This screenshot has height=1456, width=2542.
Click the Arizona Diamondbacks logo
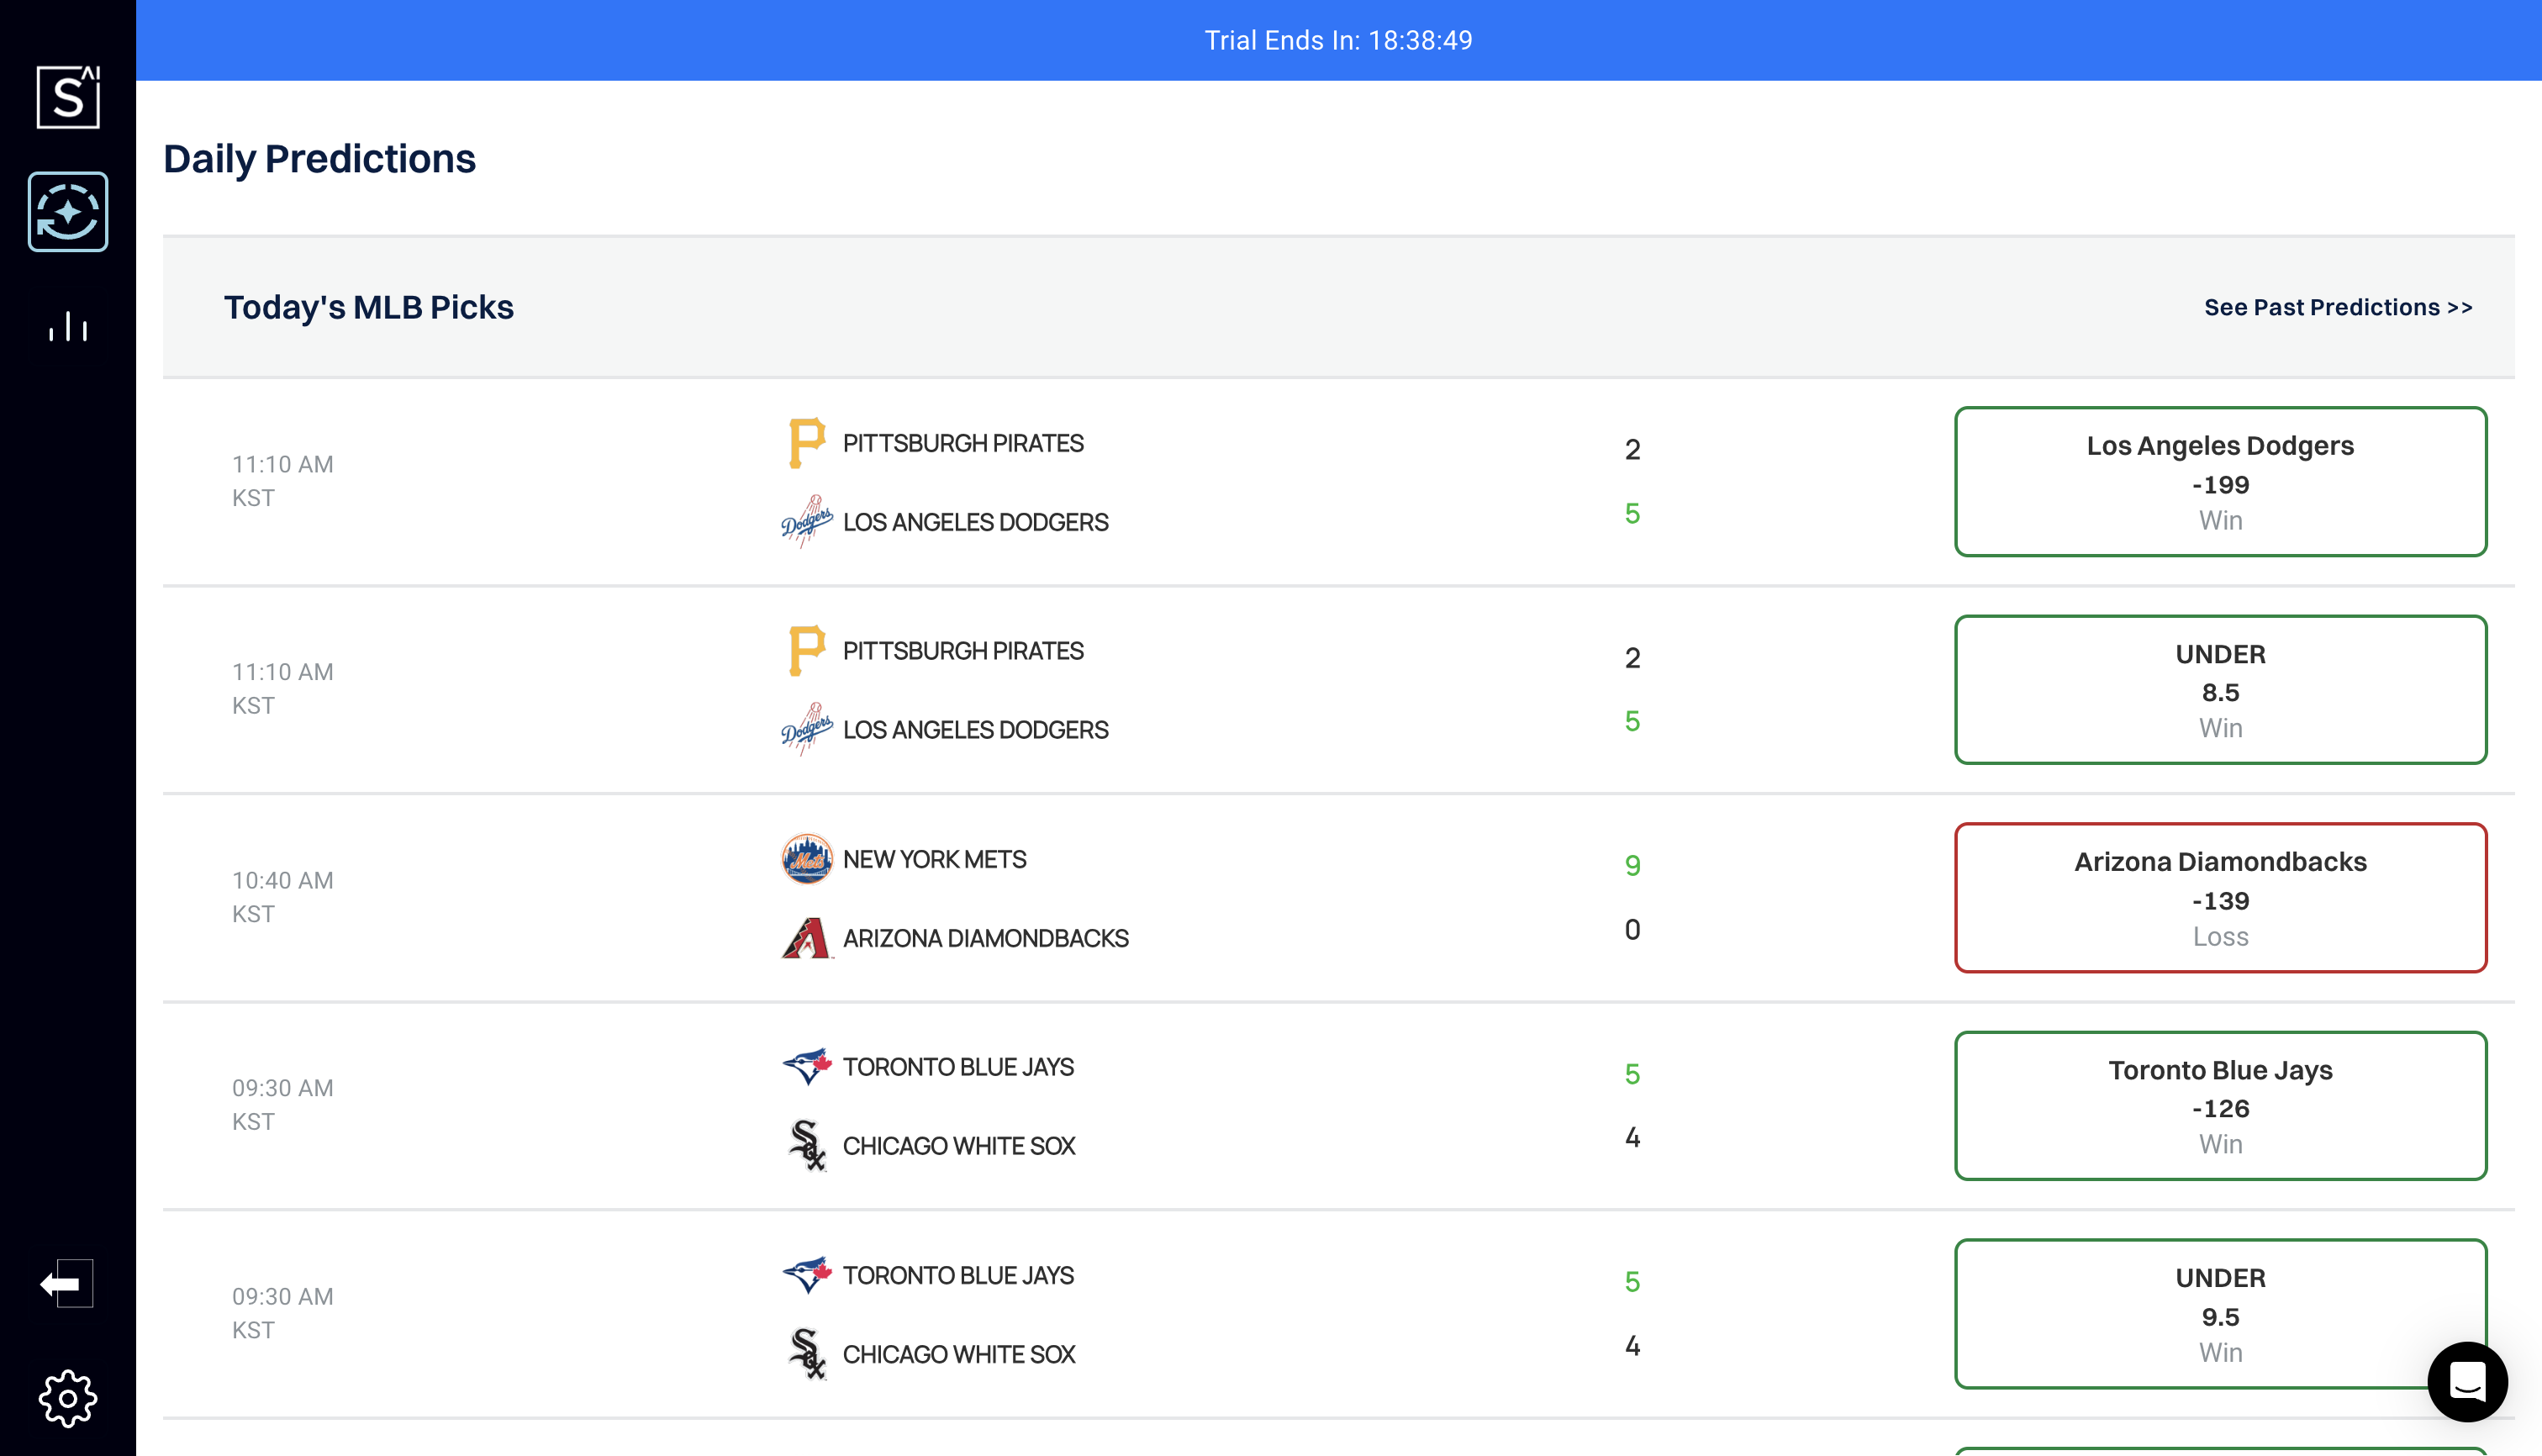pyautogui.click(x=806, y=938)
